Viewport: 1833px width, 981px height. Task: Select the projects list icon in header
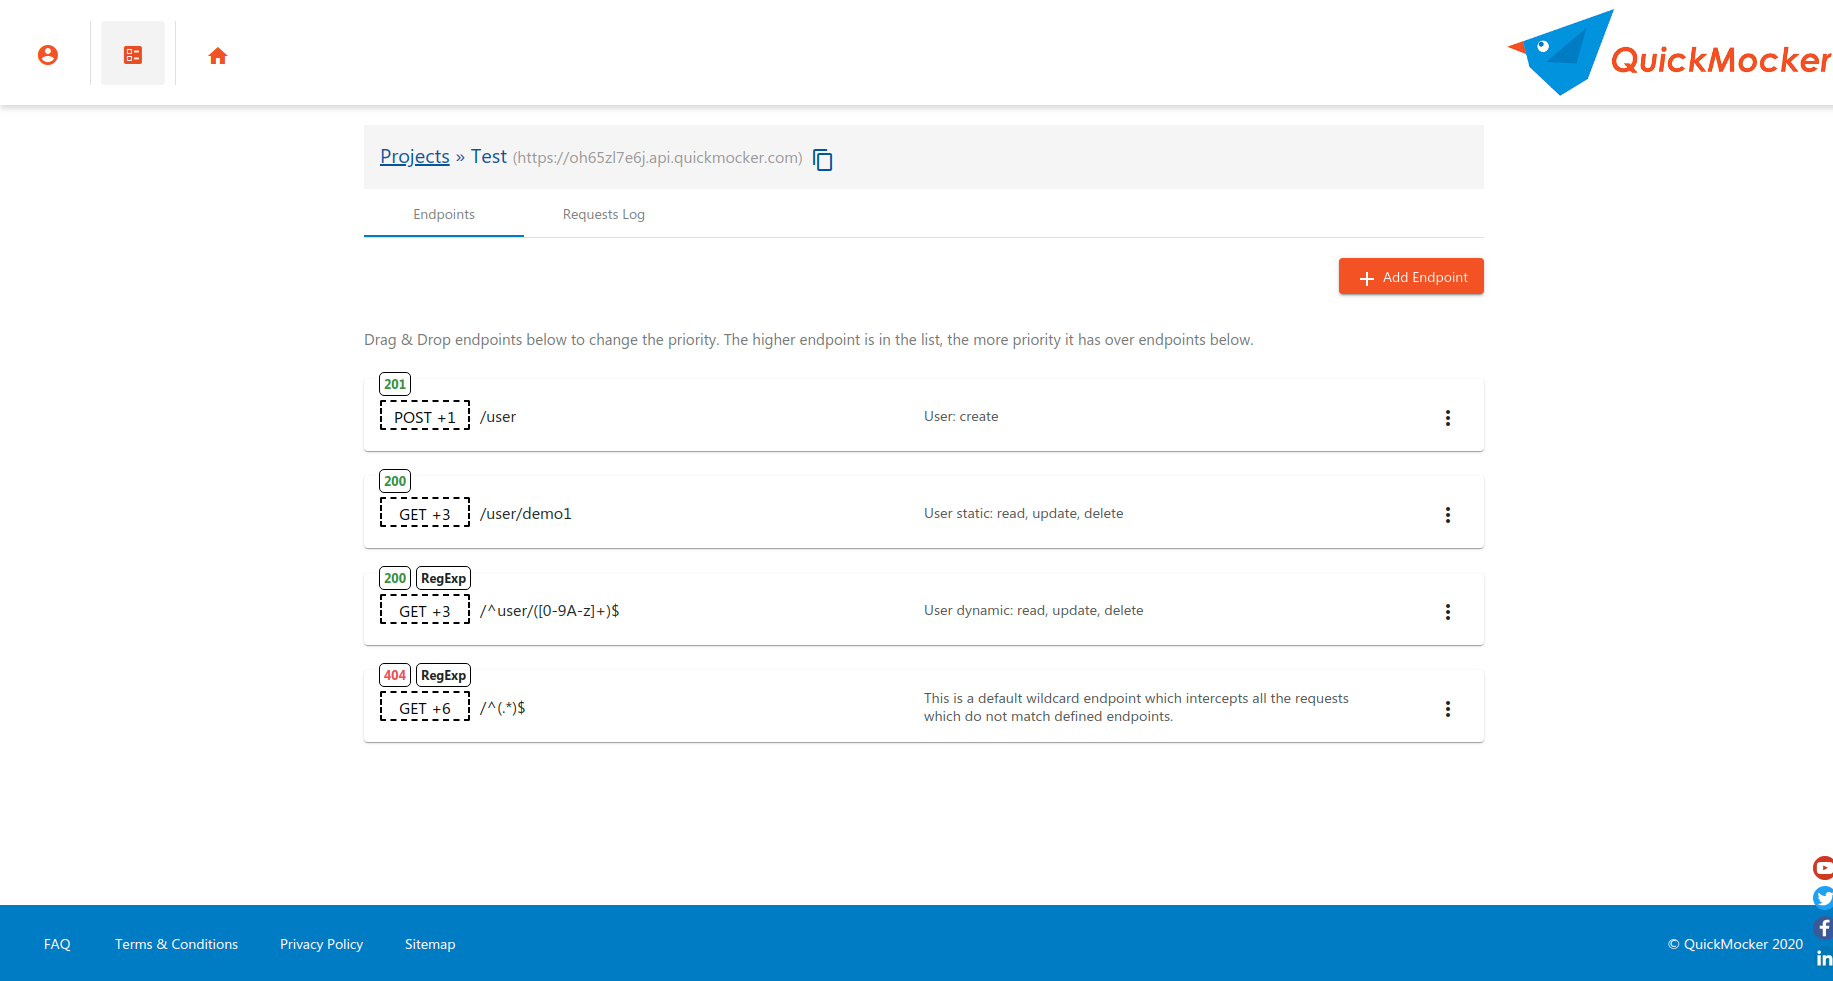133,55
